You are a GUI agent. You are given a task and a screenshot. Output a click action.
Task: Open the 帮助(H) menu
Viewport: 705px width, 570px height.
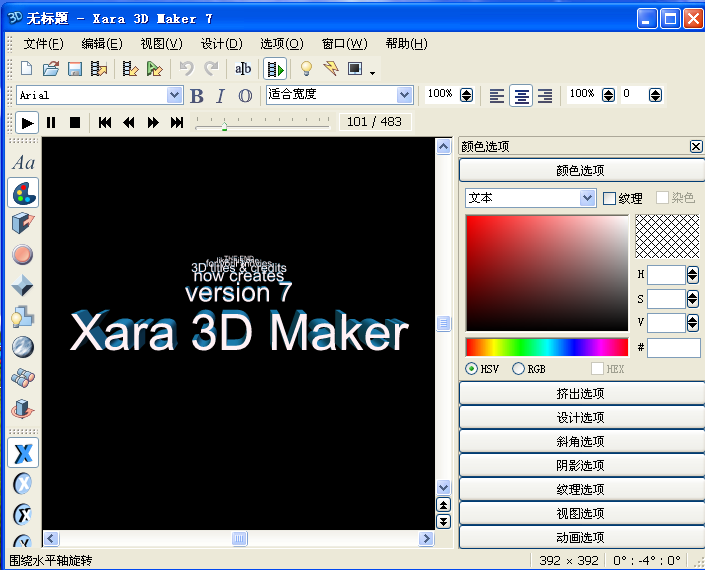click(406, 44)
